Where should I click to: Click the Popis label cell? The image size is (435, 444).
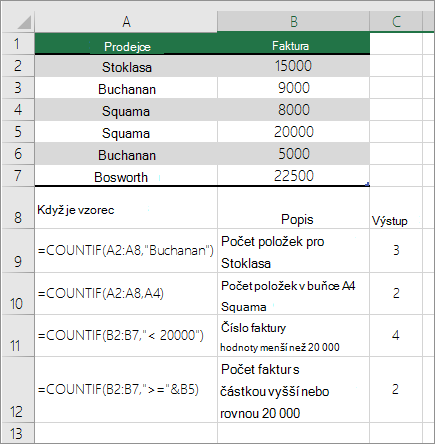click(293, 208)
